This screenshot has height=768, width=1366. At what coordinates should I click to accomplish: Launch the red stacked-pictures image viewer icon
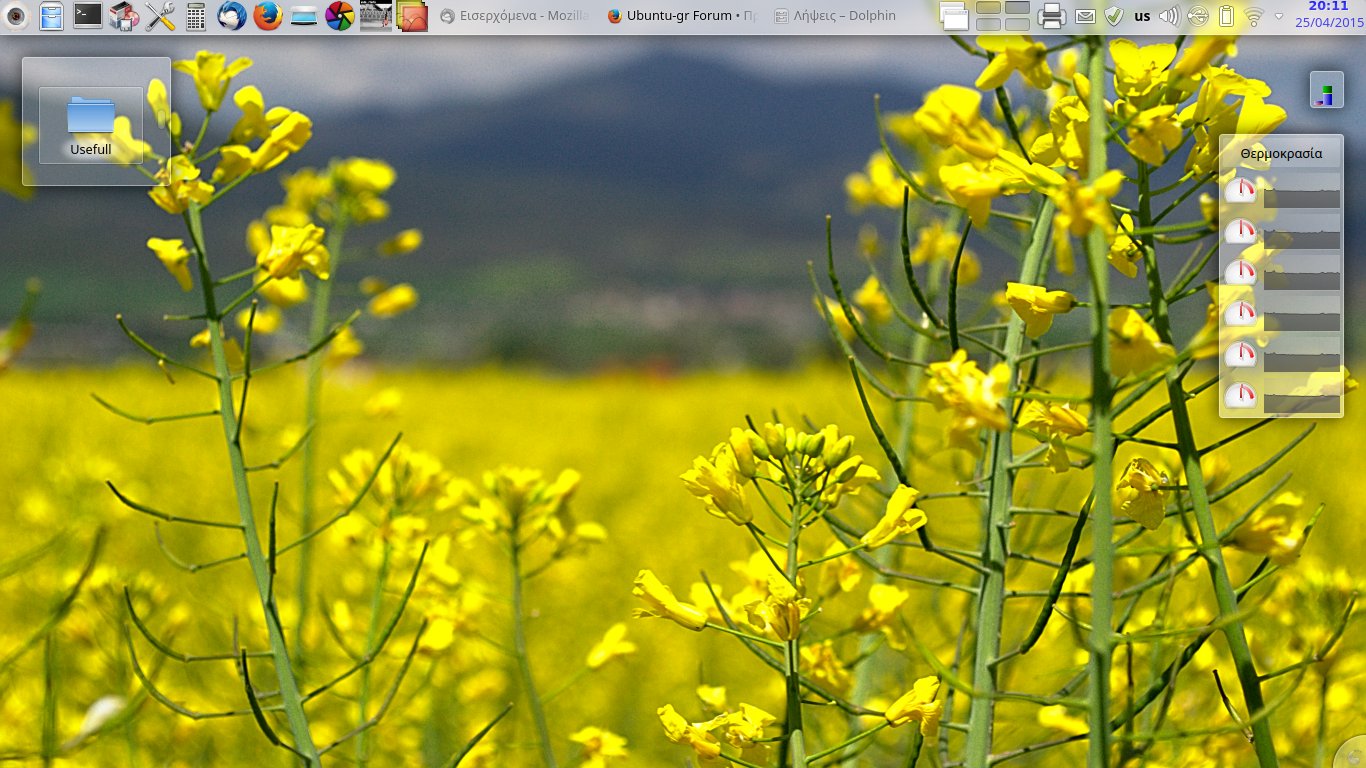coord(412,15)
